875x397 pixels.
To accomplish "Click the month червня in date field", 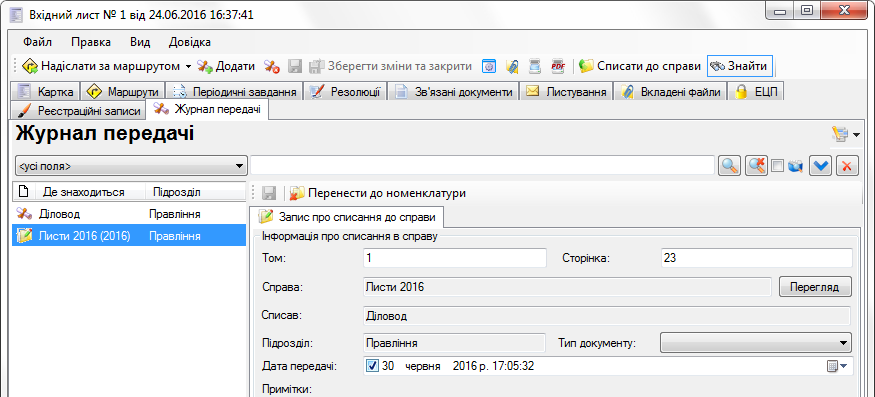I will click(x=422, y=366).
